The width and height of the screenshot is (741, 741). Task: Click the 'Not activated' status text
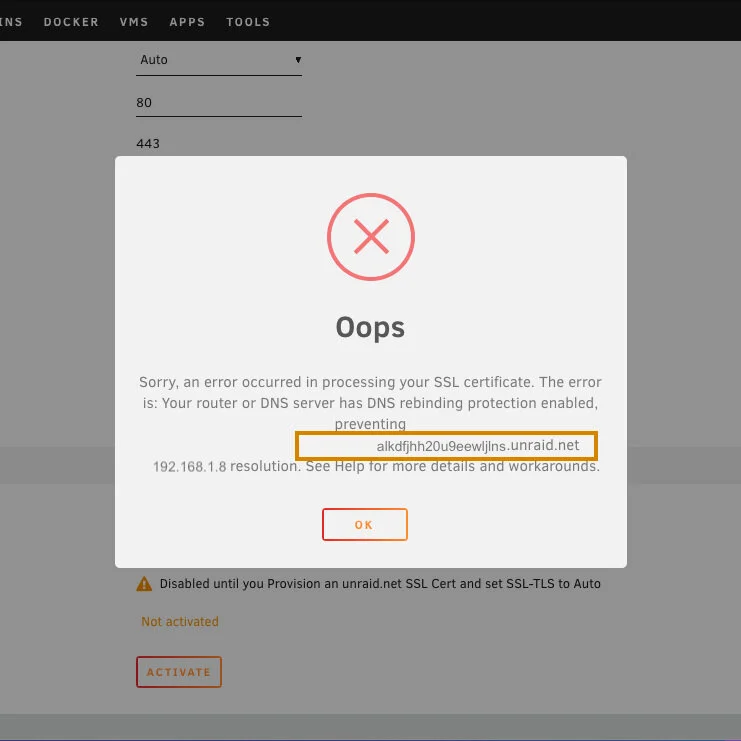click(180, 621)
